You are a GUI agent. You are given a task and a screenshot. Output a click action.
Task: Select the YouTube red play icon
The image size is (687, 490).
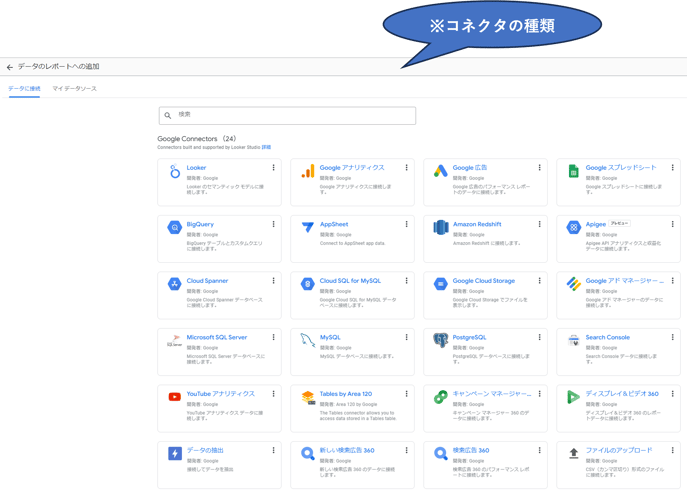[x=175, y=397]
